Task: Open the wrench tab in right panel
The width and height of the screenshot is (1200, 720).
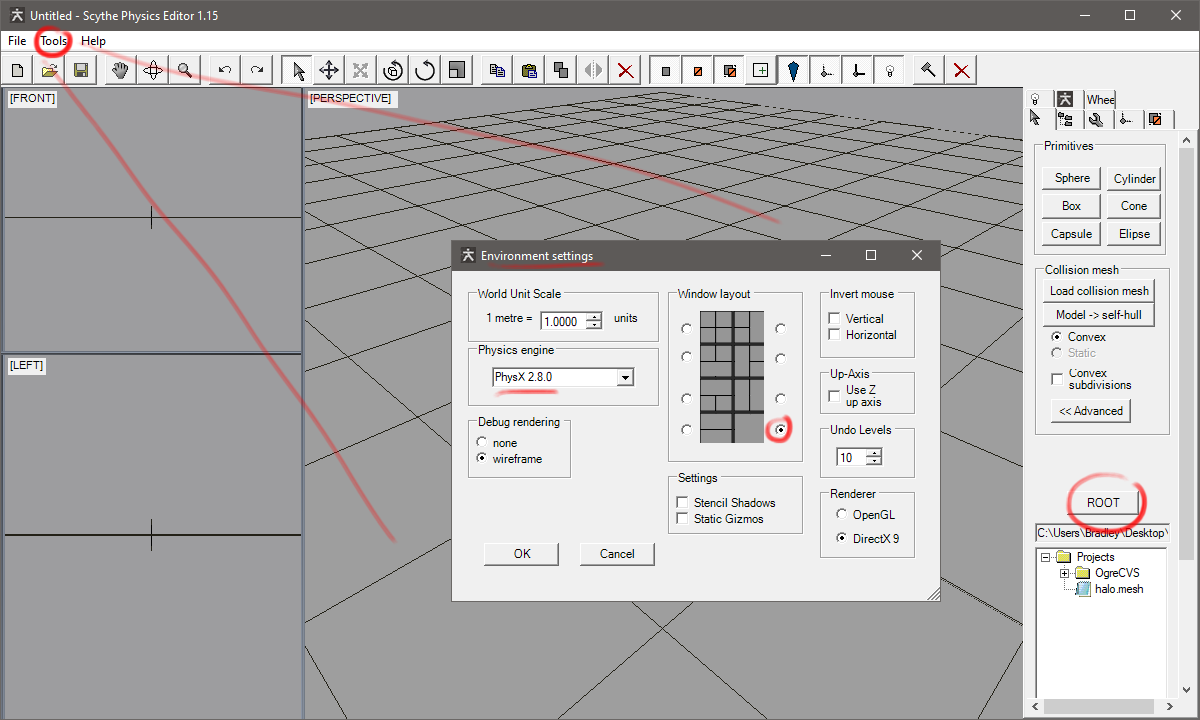Action: pyautogui.click(x=1096, y=119)
